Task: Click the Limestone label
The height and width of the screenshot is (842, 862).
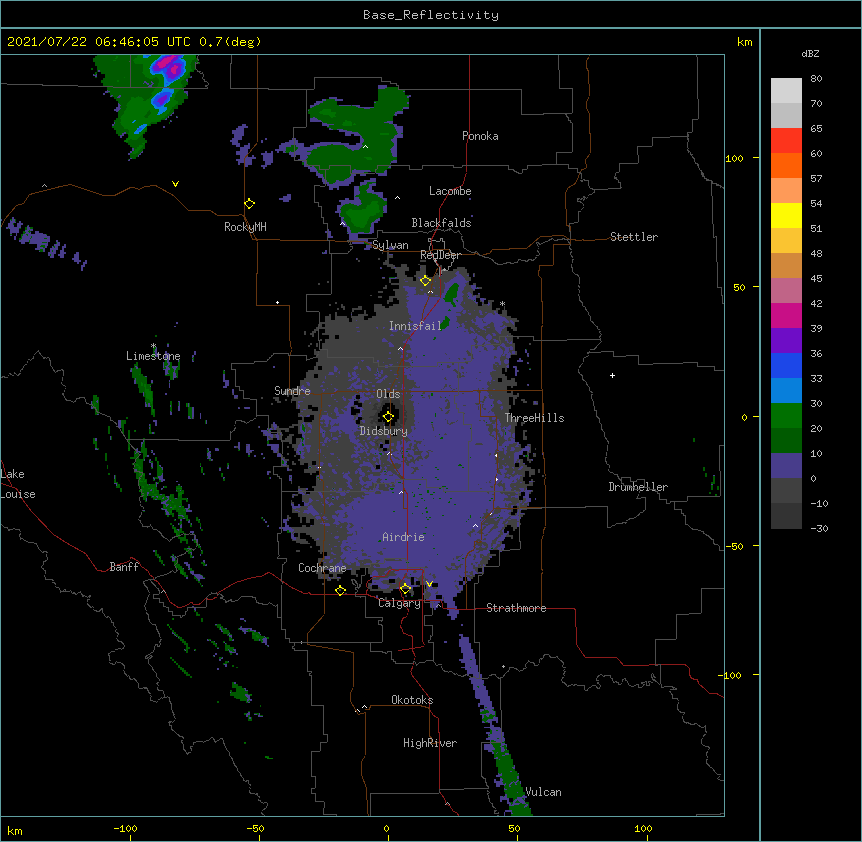Action: click(x=153, y=356)
